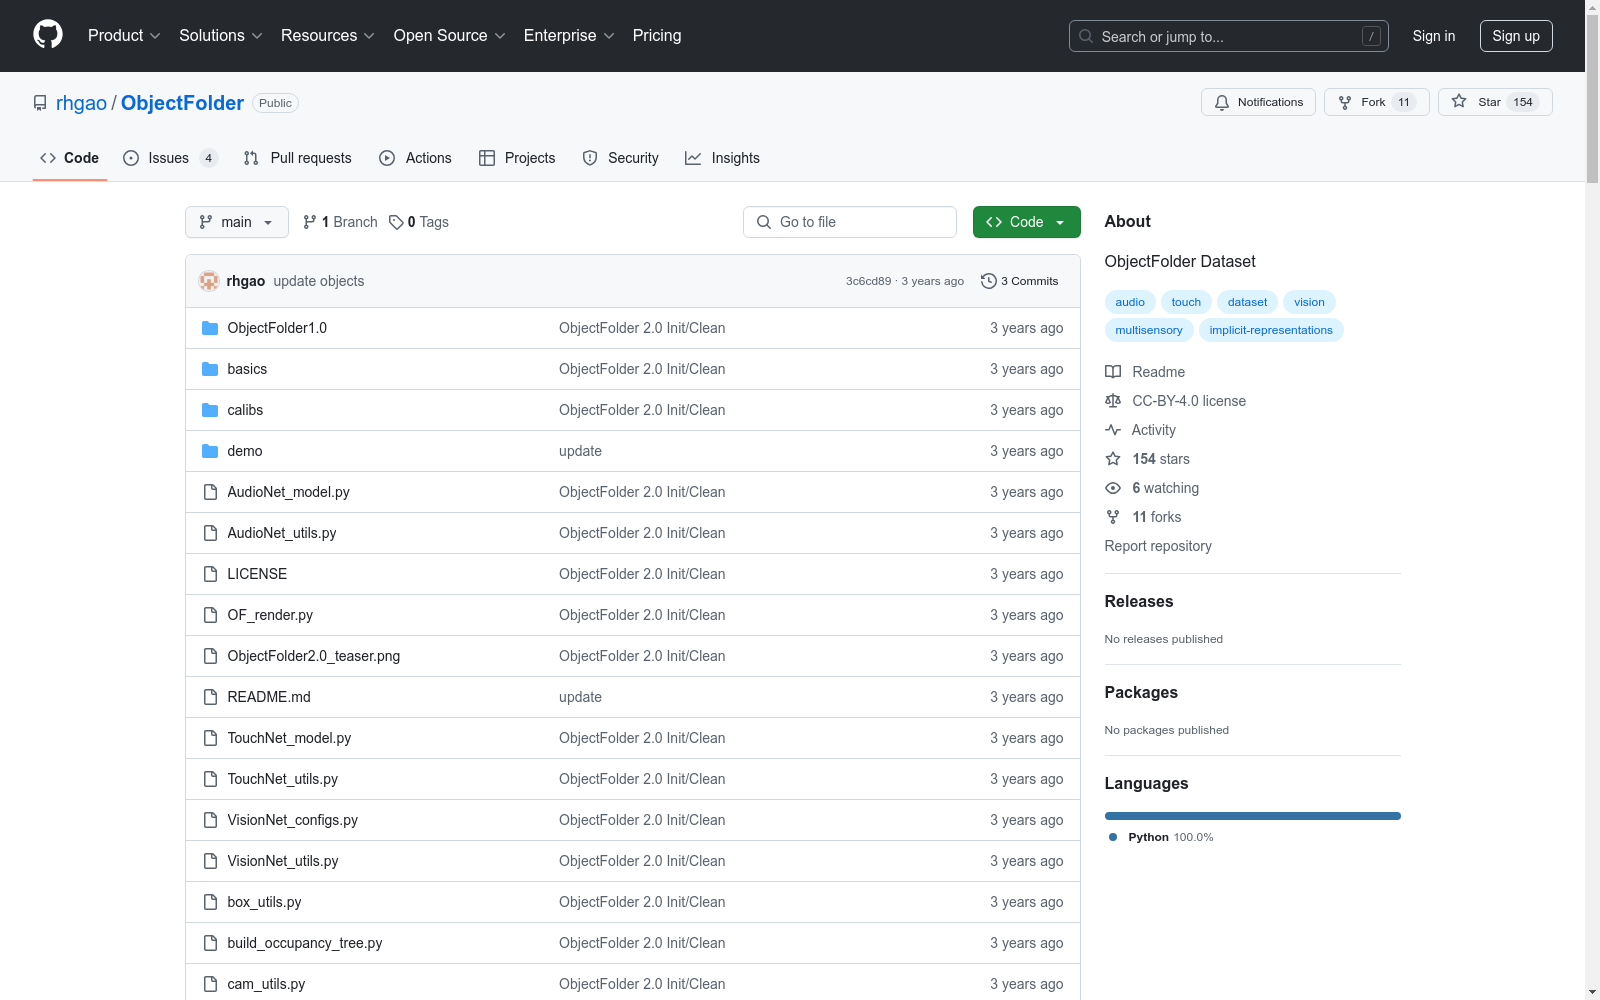The height and width of the screenshot is (1000, 1600).
Task: Switch to the Actions tab
Action: click(x=416, y=158)
